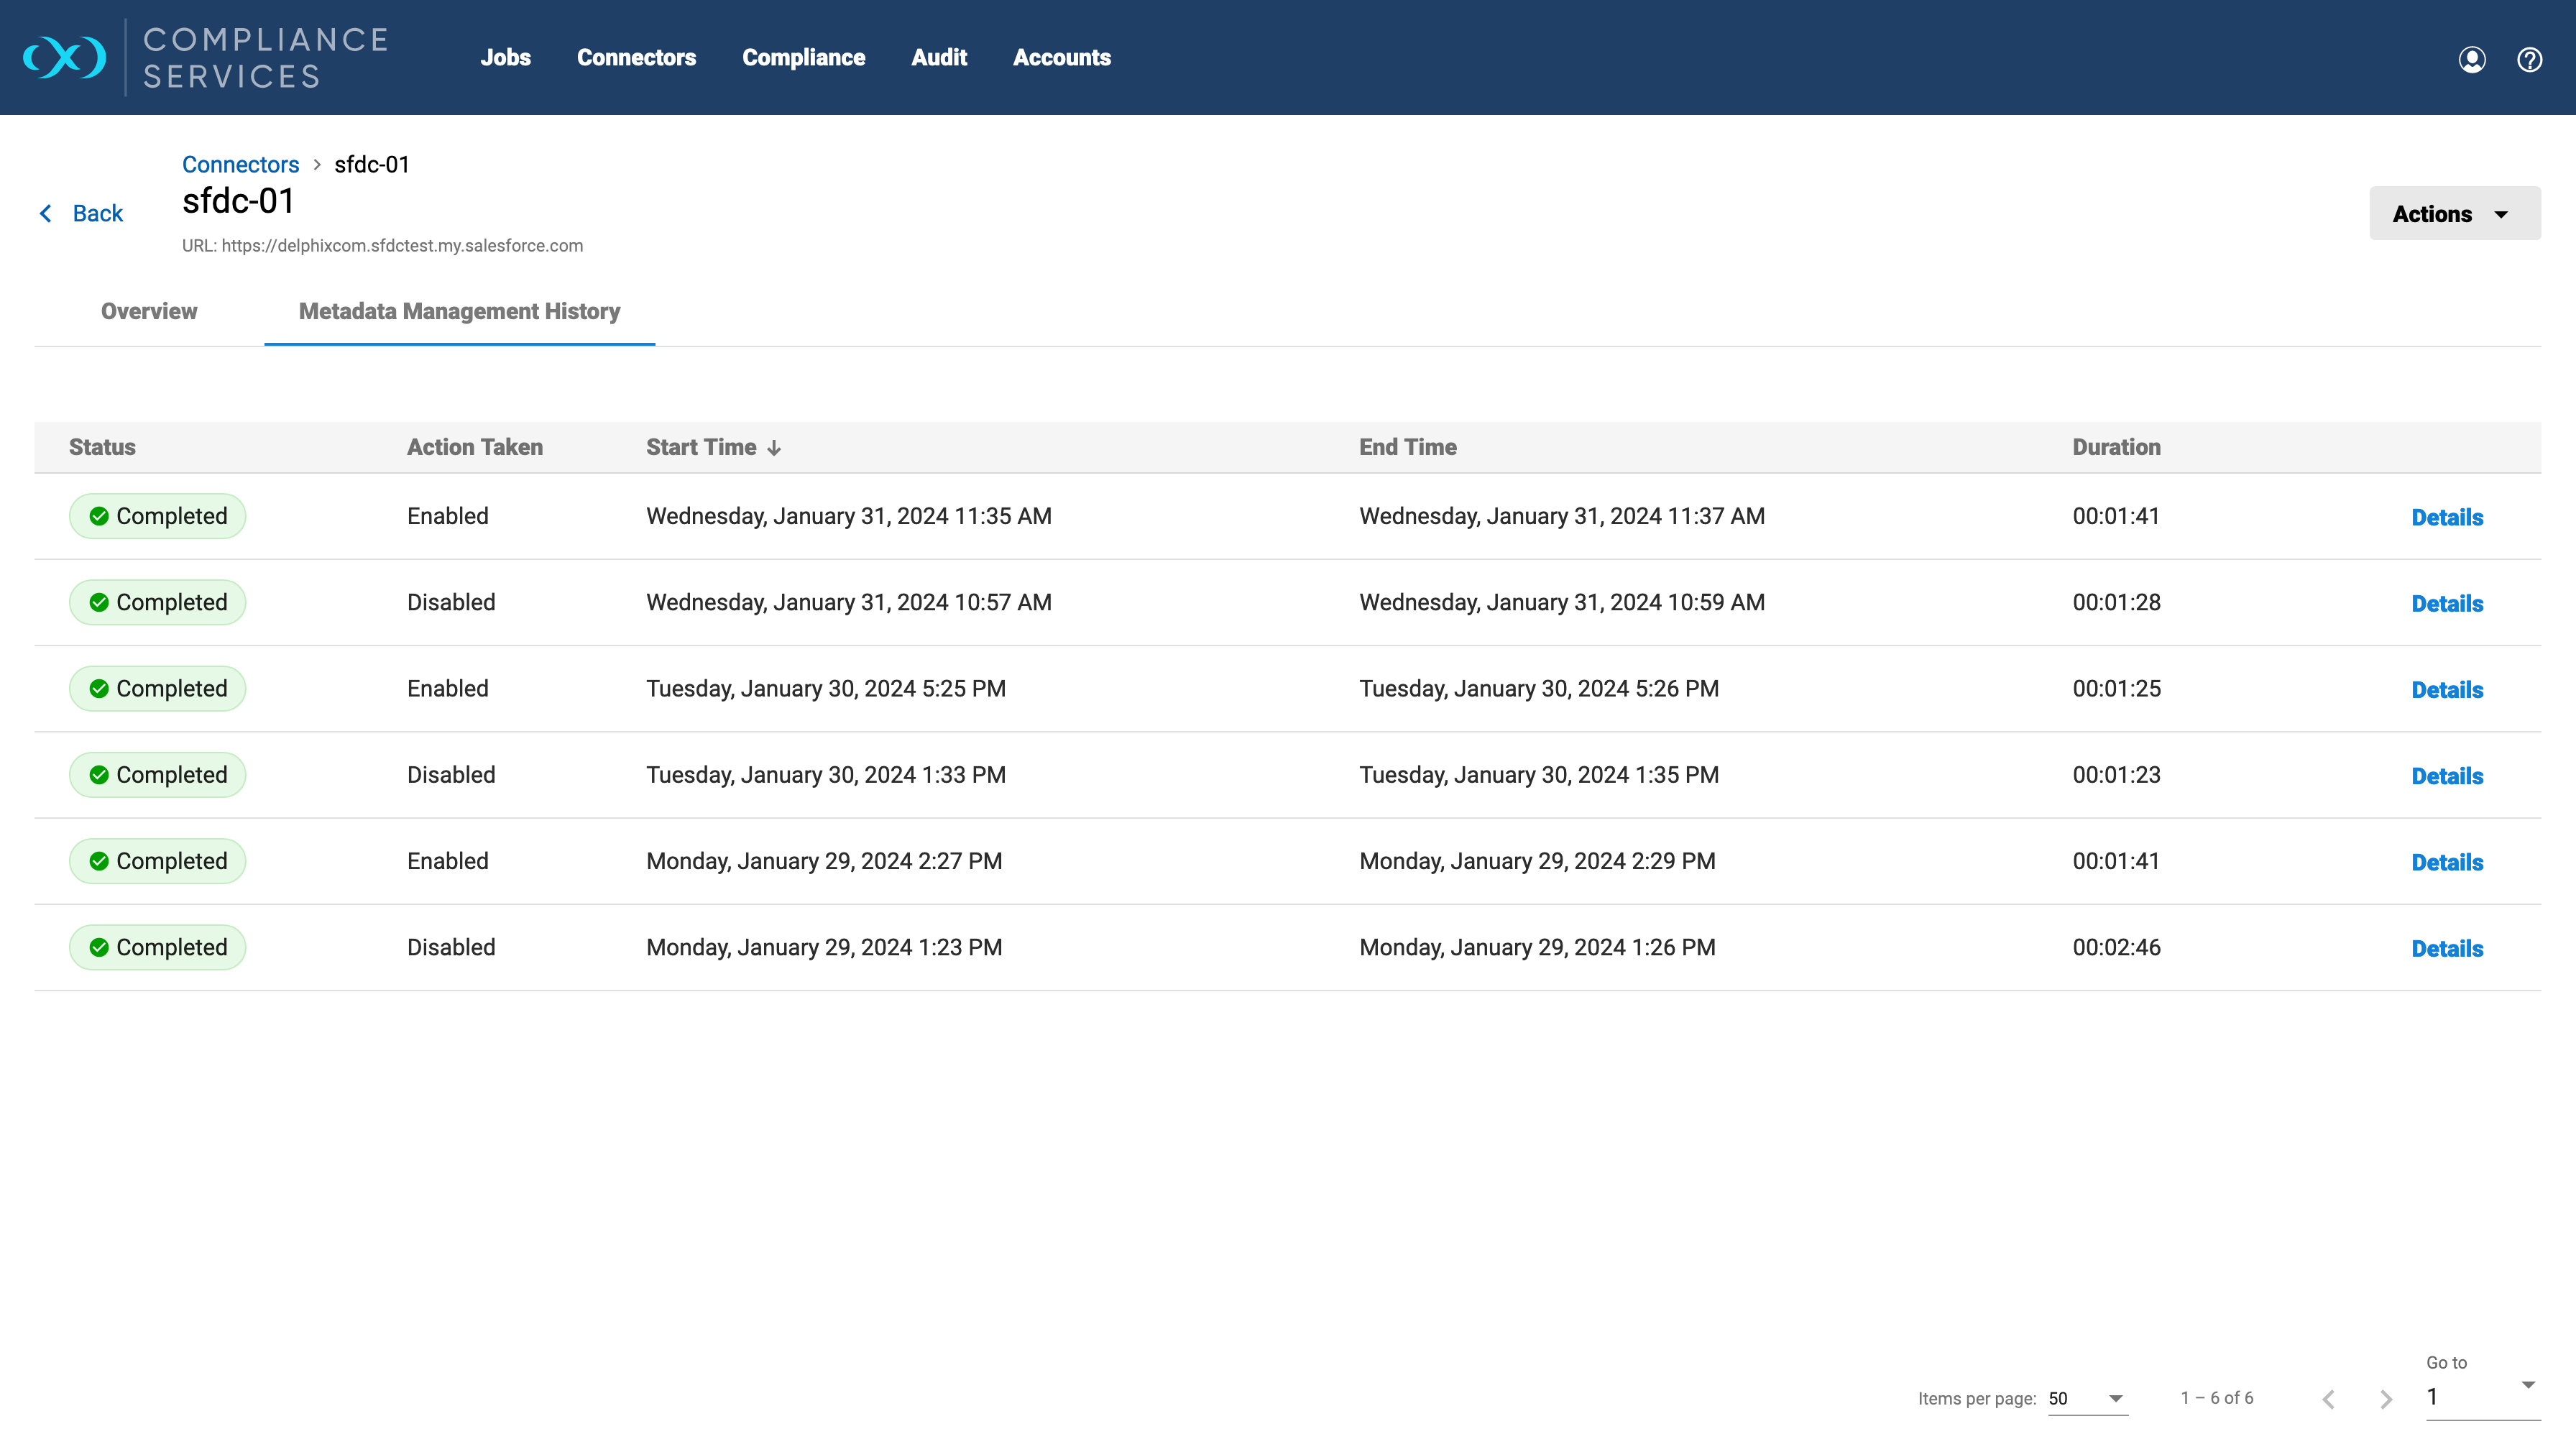Viewport: 2576px width, 1452px height.
Task: Go to the next page arrow
Action: click(2385, 1399)
